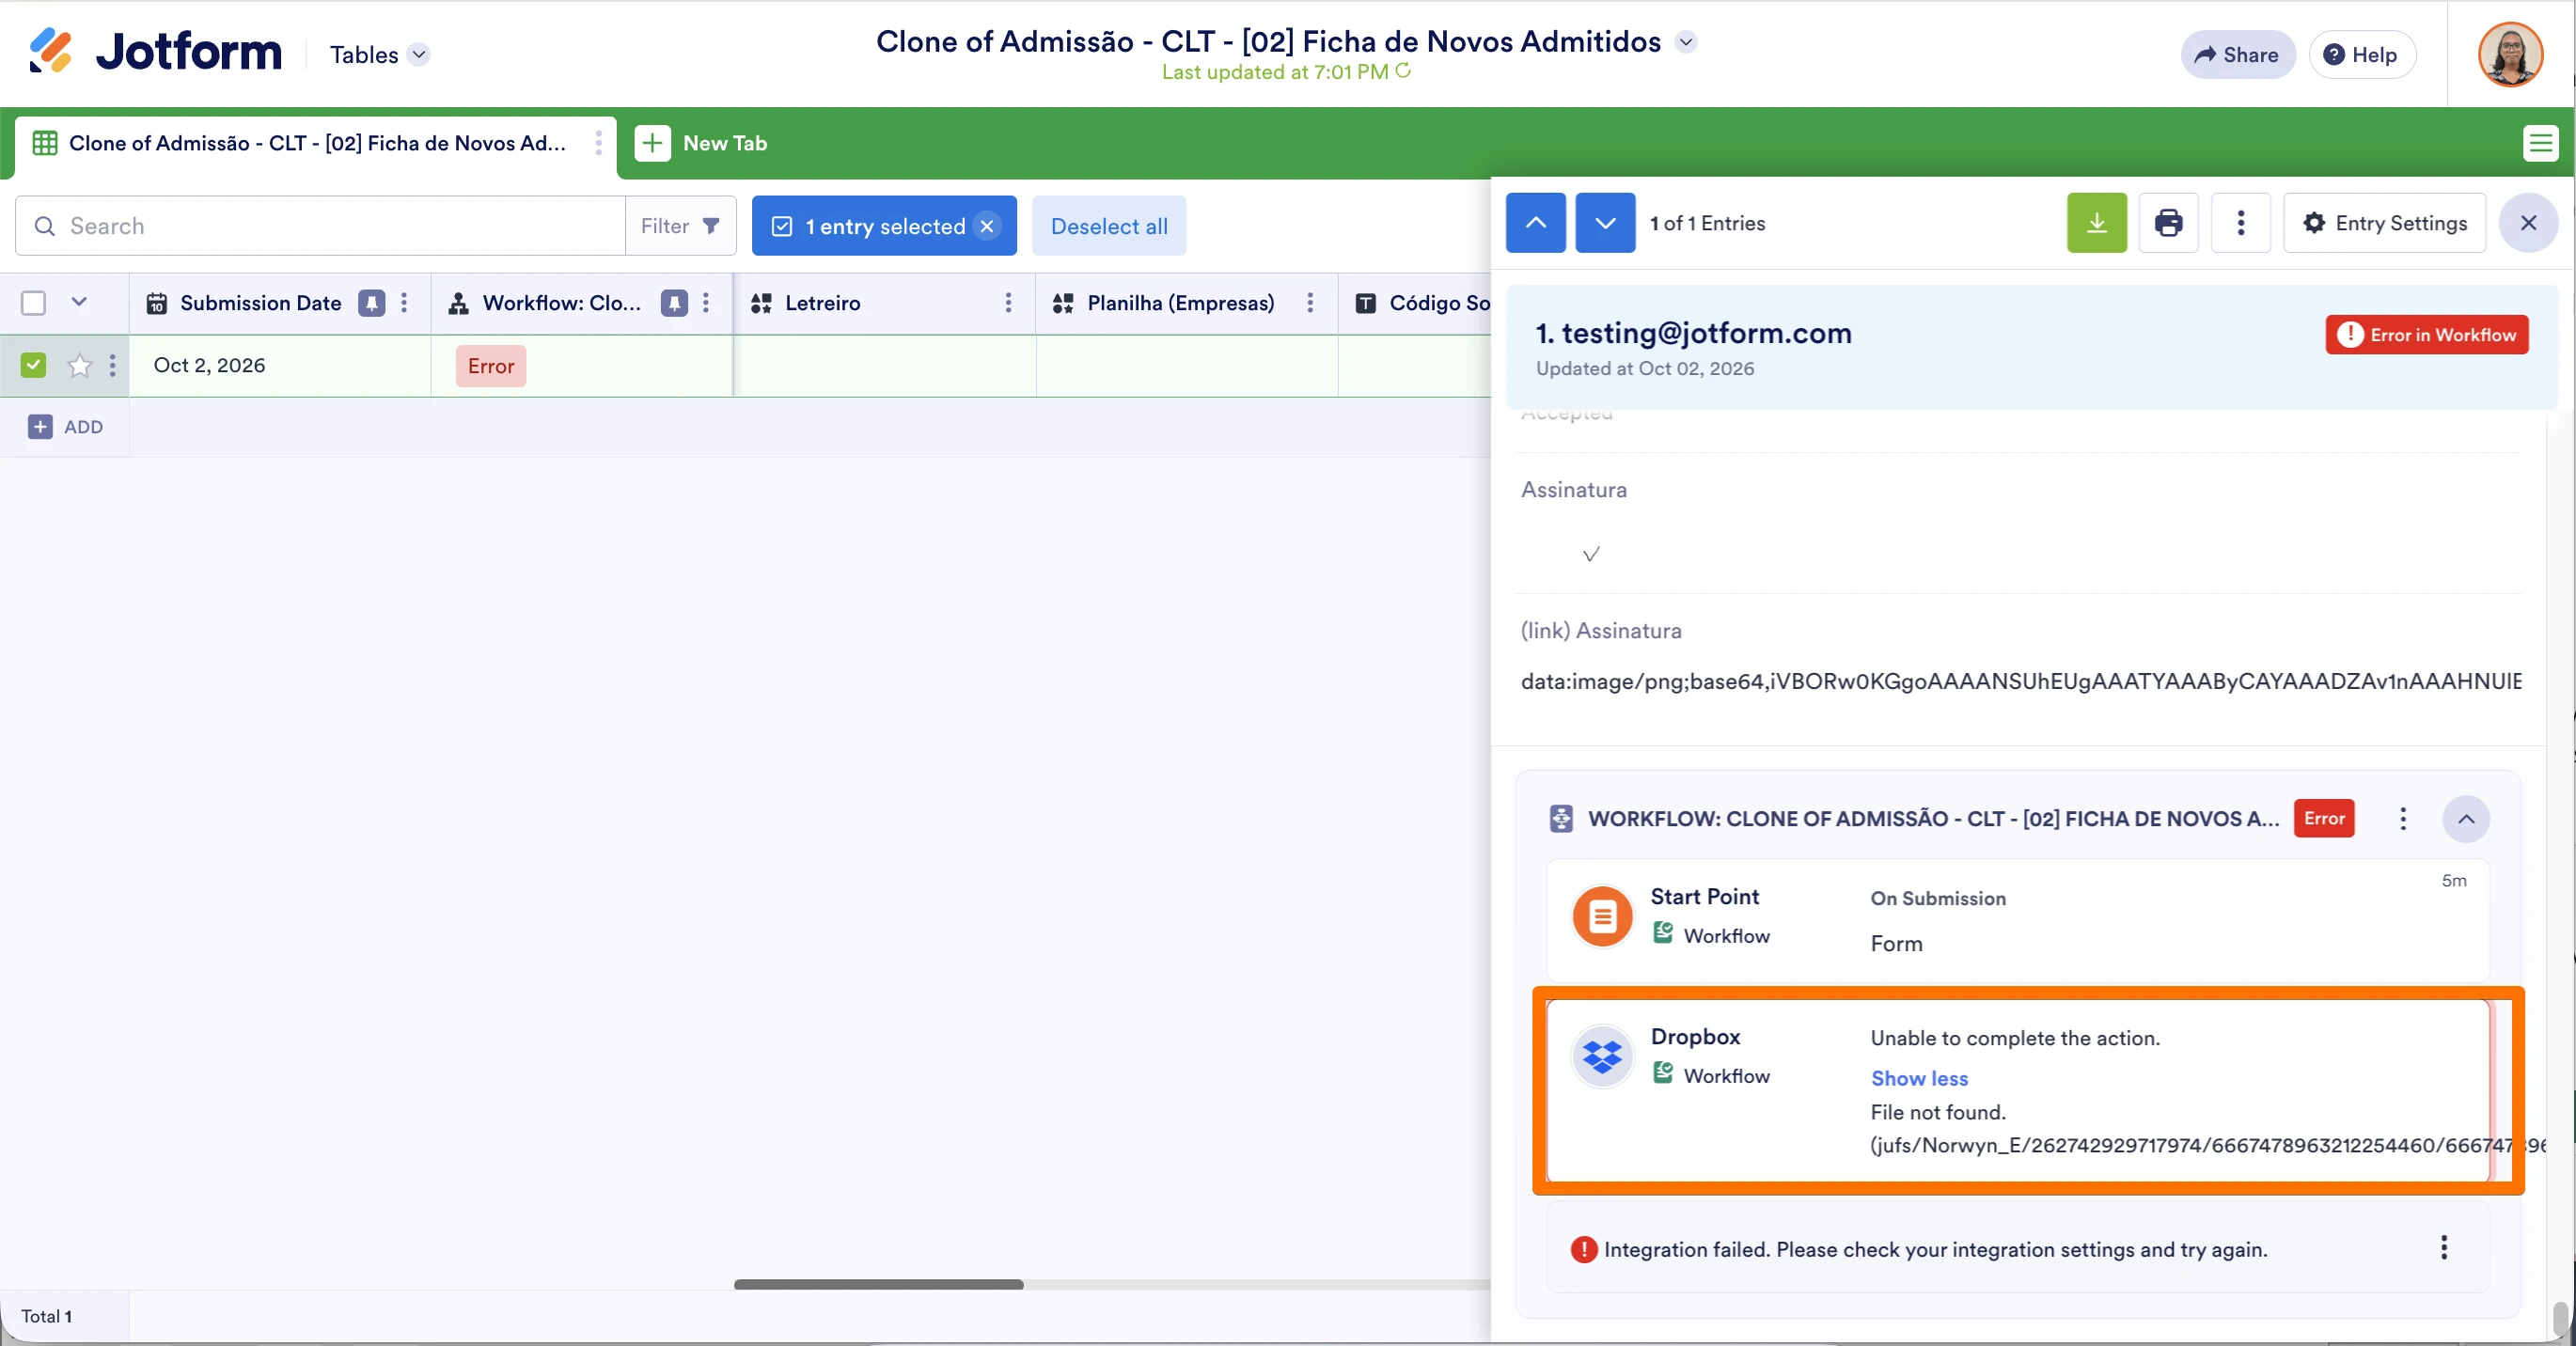Open workflow section options dots
Screen dimensions: 2576x1346
click(x=2403, y=819)
